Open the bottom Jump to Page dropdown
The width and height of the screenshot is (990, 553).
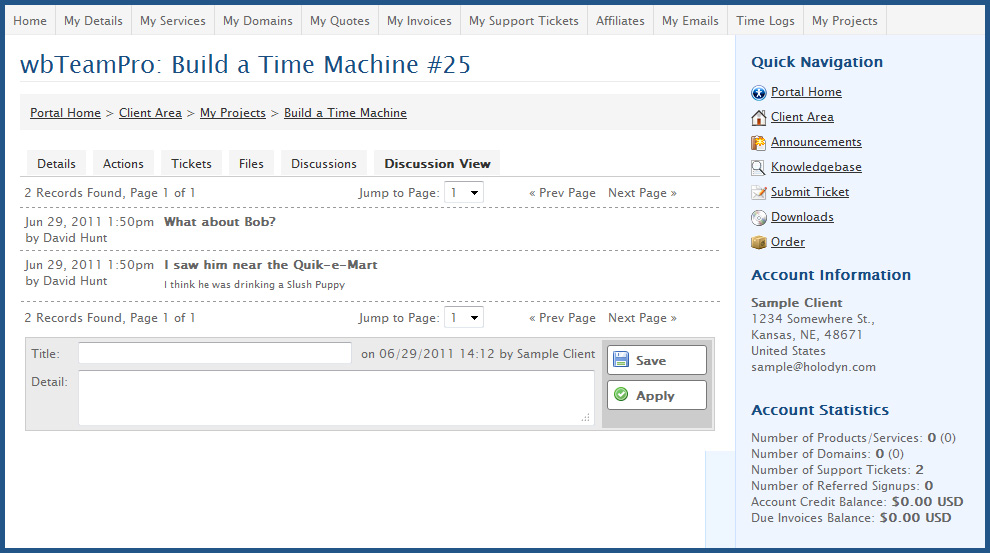click(464, 318)
